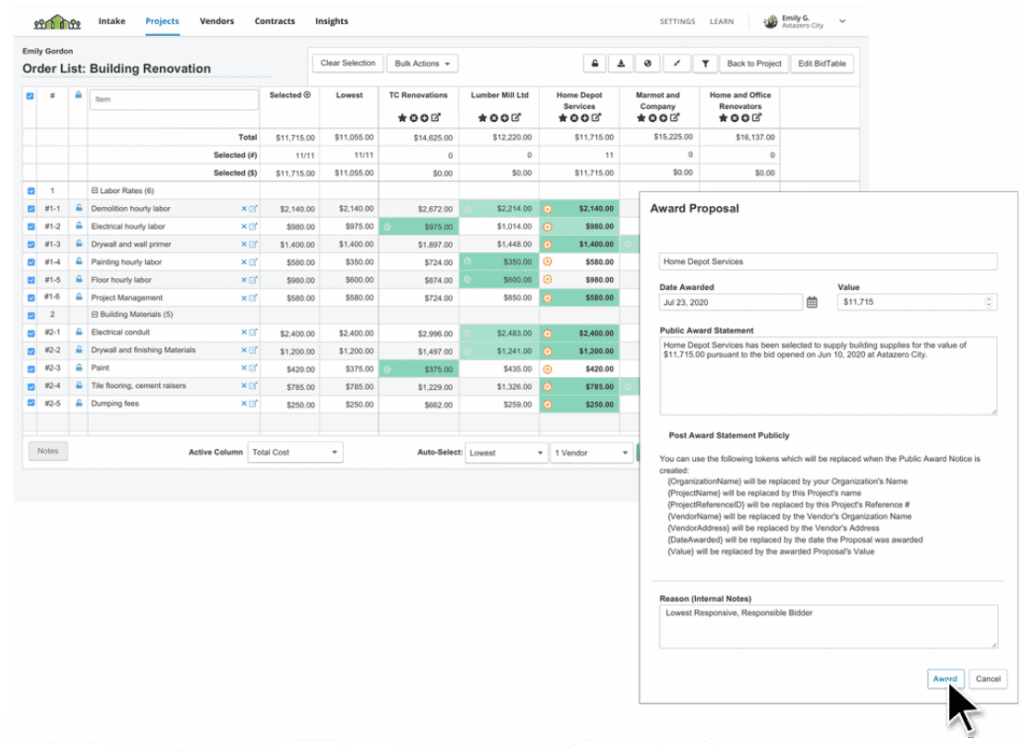Toggle the select-all checkbox in header

[30, 96]
